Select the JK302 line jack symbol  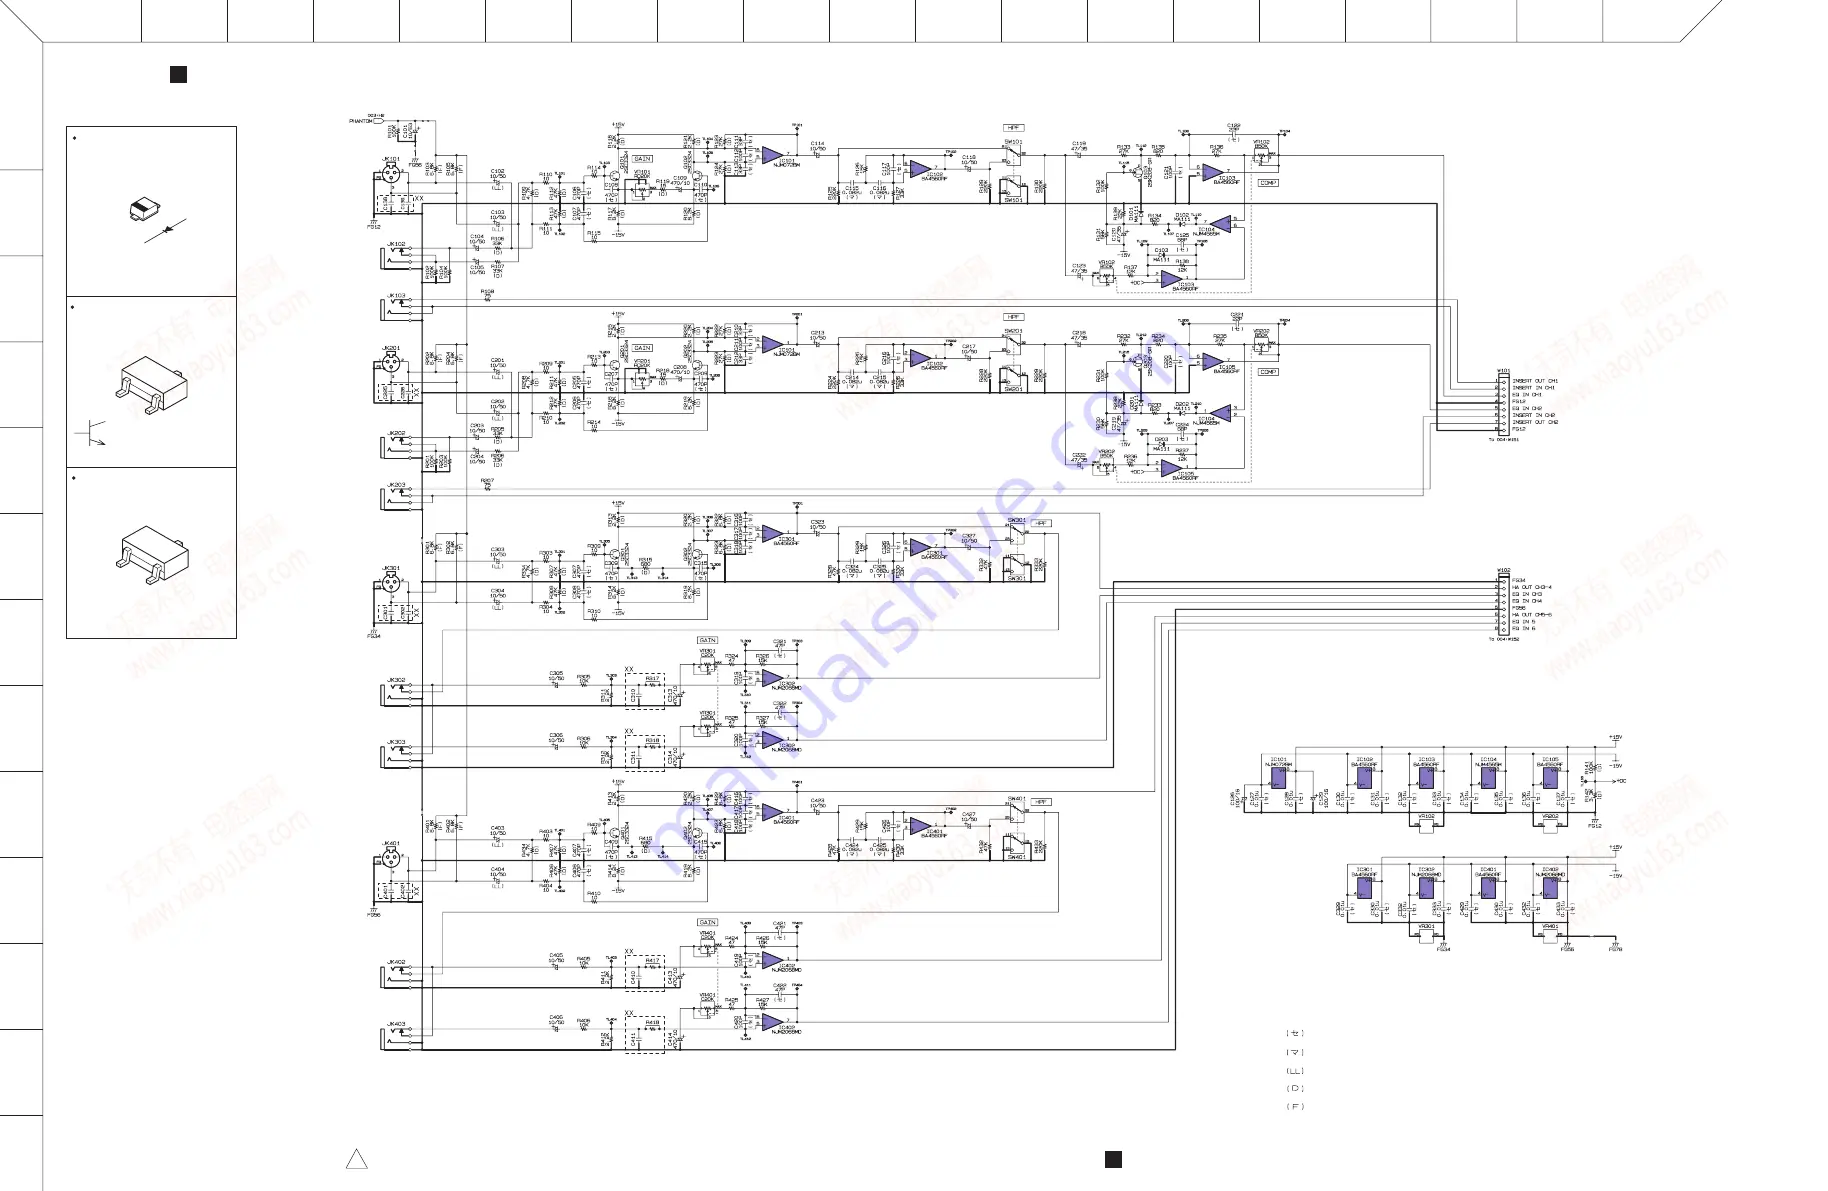(x=397, y=694)
